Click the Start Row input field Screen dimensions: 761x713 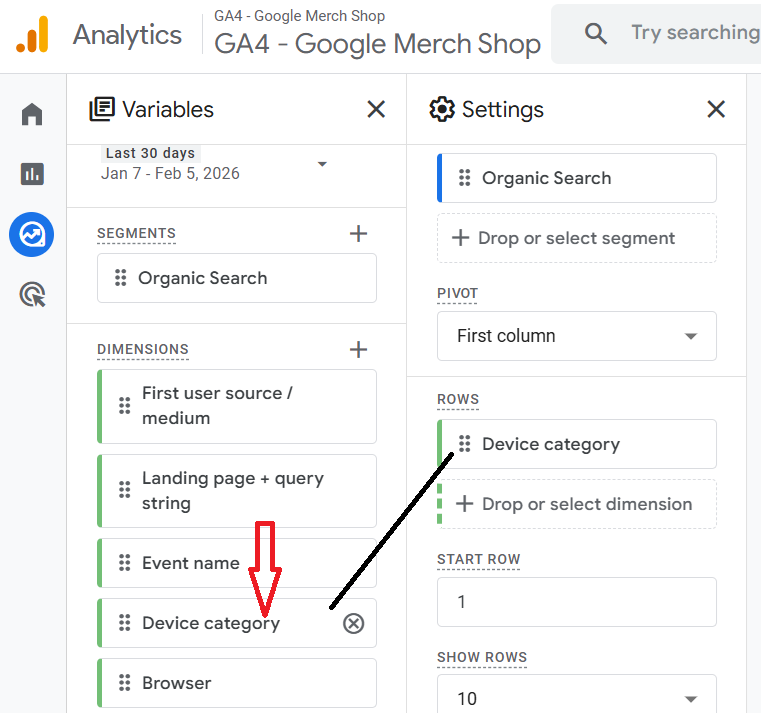[x=576, y=602]
